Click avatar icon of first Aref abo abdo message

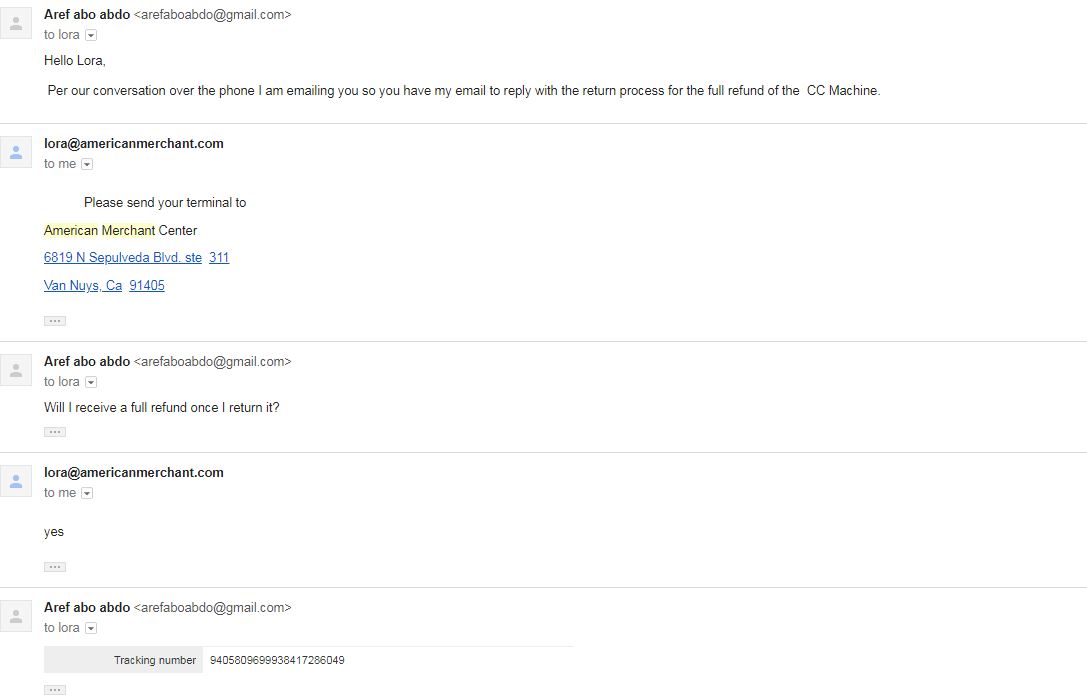pos(15,24)
